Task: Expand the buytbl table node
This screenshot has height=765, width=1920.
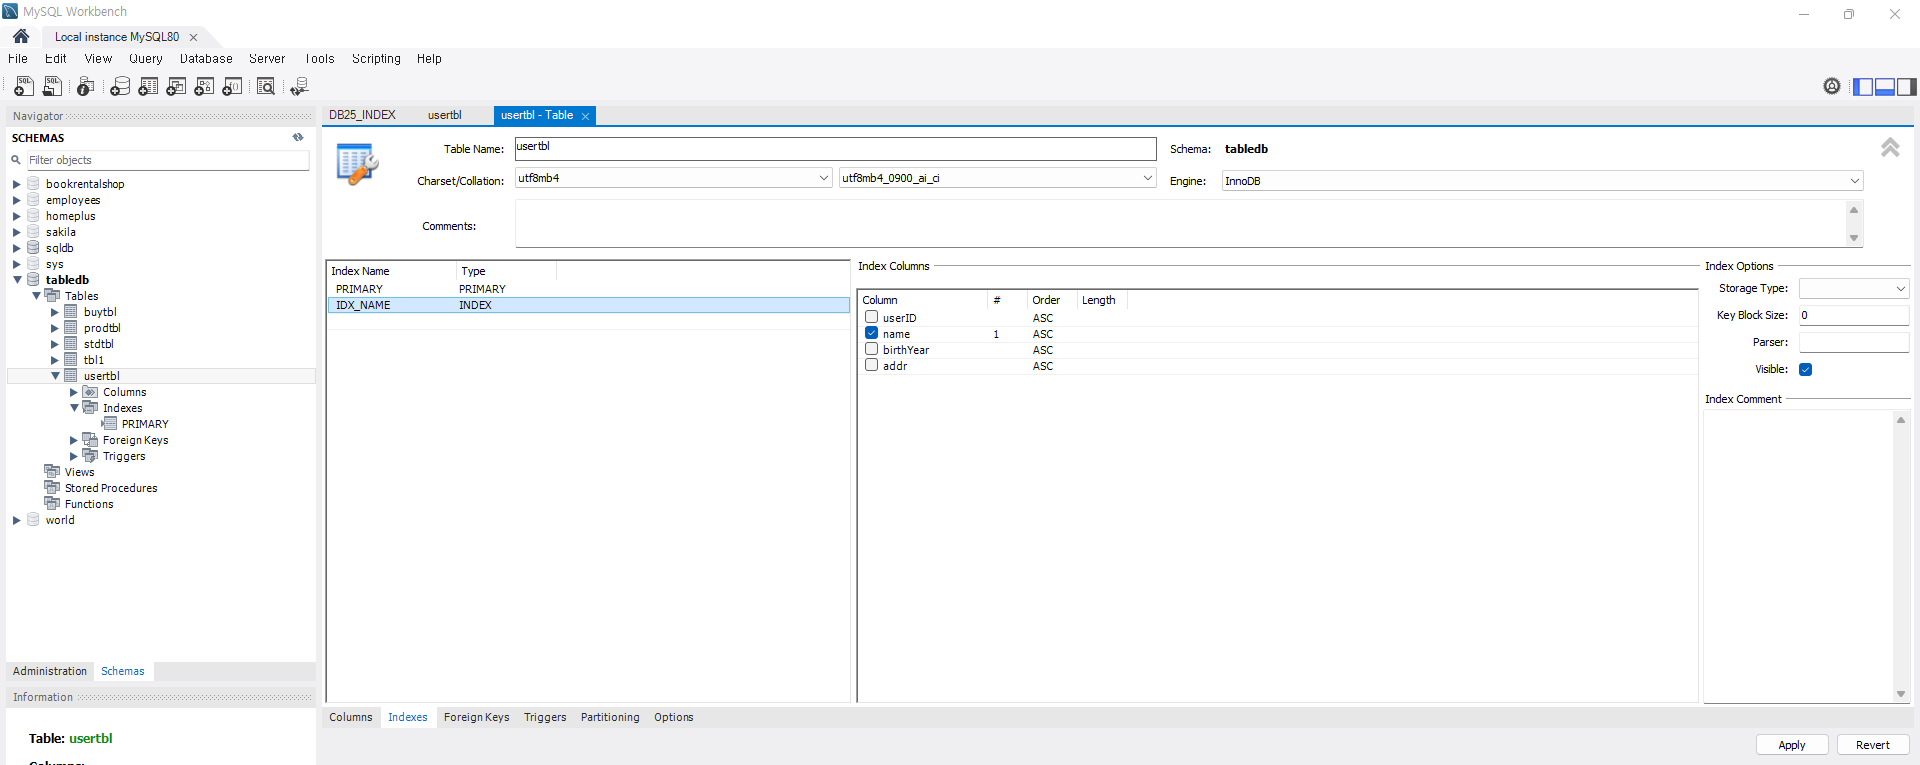Action: [55, 312]
